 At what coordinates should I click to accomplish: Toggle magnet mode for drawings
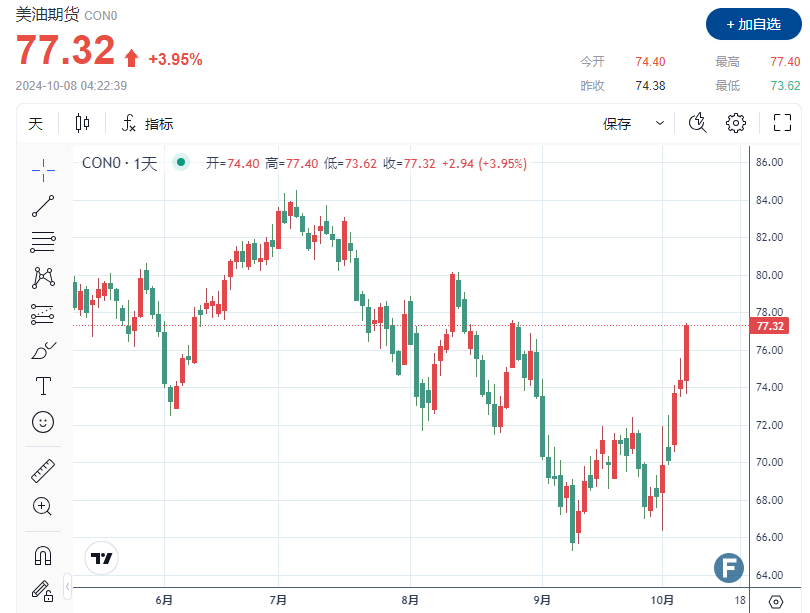43,554
